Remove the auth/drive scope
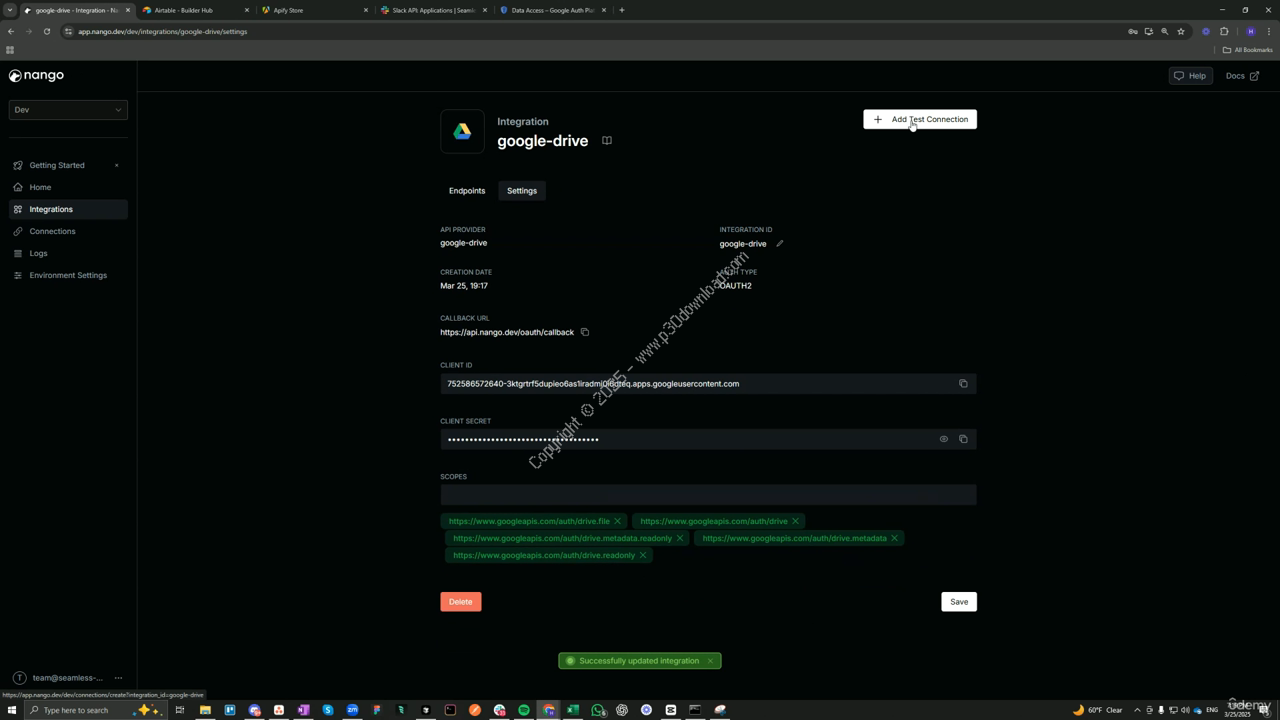The image size is (1280, 720). tap(795, 521)
